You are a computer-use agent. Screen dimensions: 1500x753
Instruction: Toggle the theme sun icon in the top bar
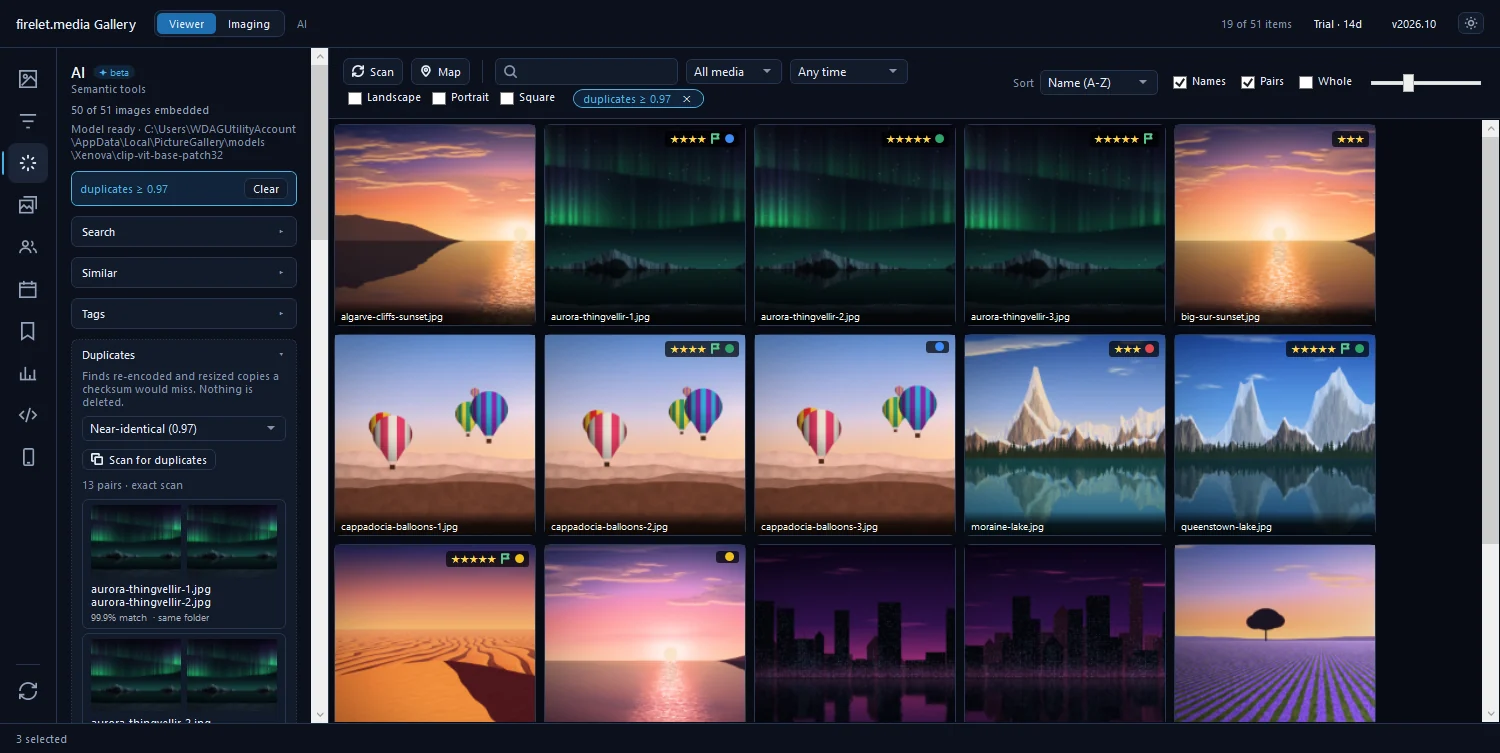tap(1470, 24)
